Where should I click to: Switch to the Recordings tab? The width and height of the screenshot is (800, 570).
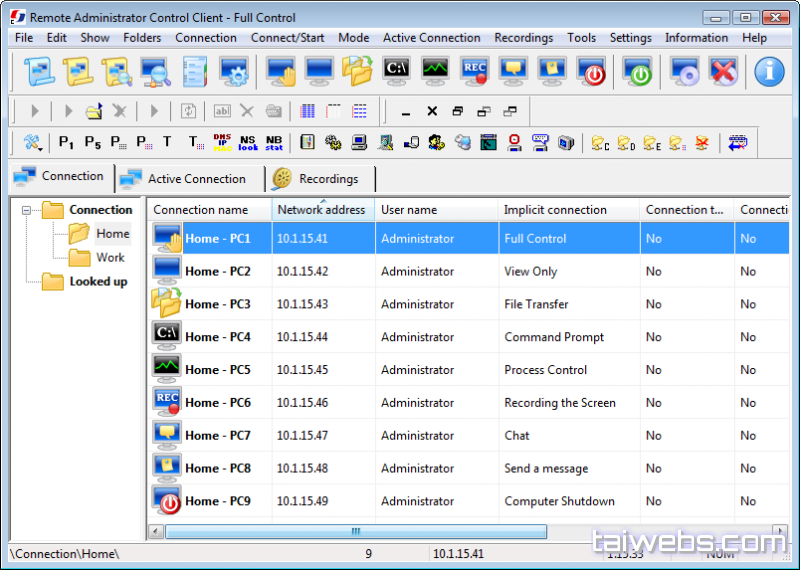tap(327, 179)
